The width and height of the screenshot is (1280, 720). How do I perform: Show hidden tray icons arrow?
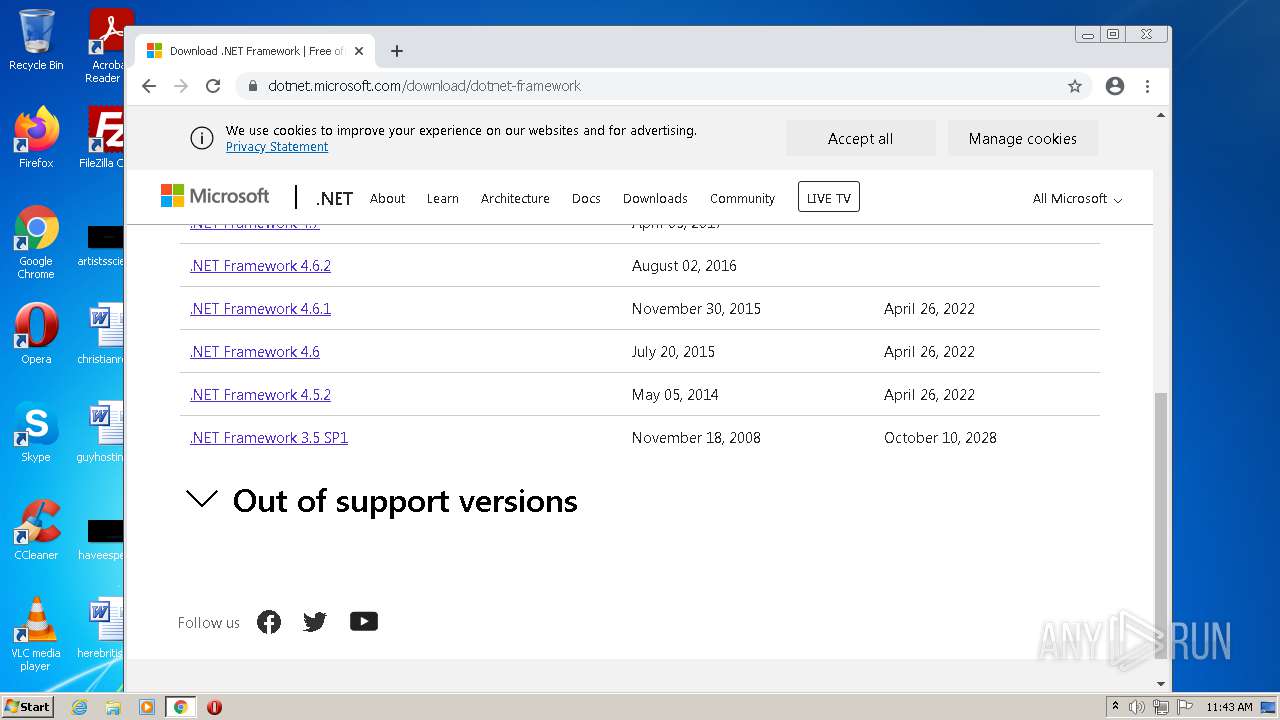click(1115, 707)
